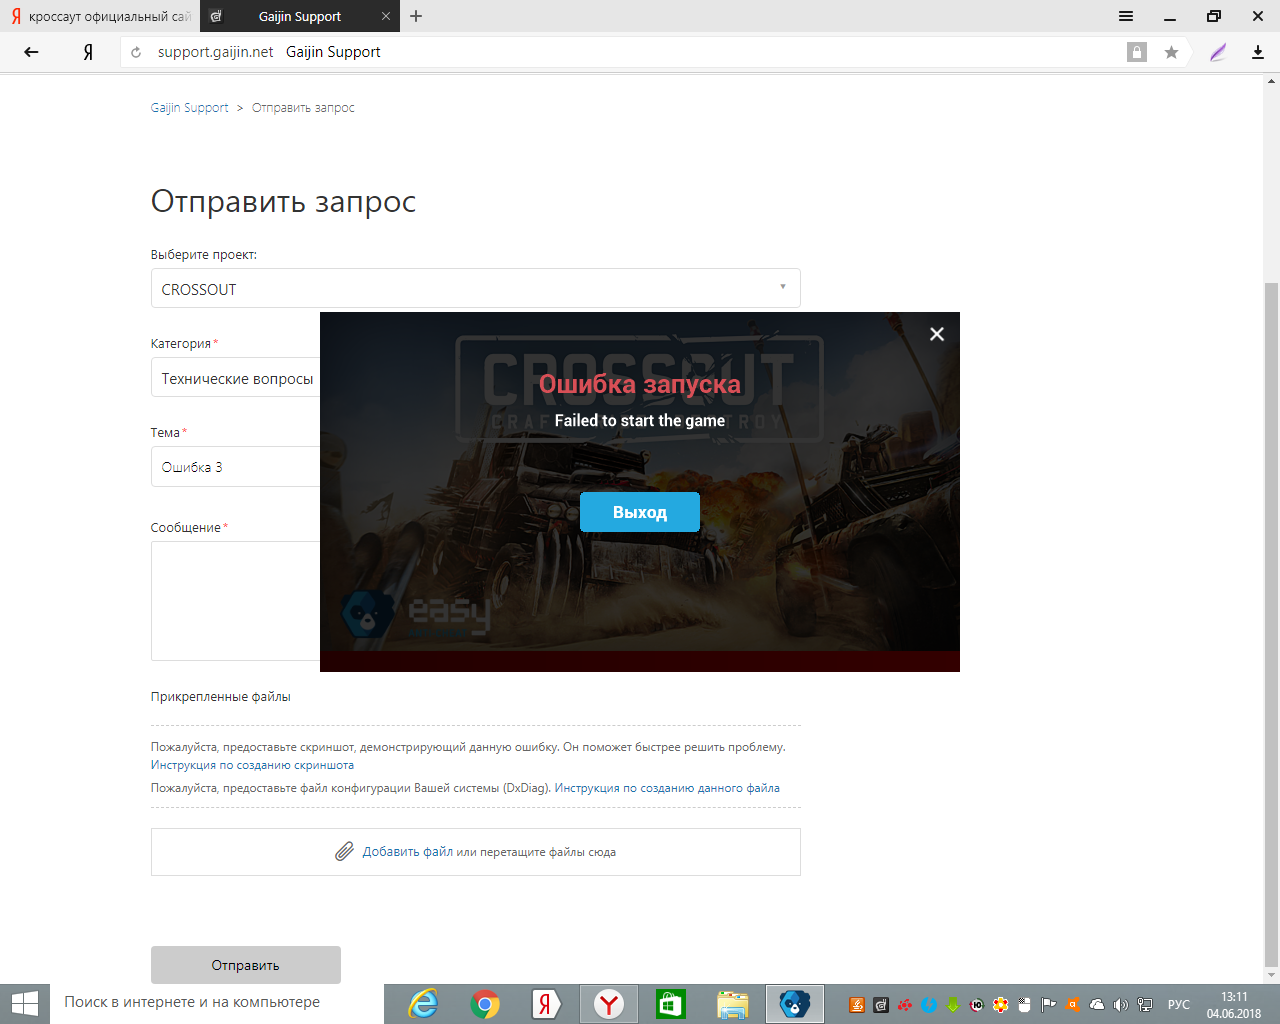Open Internet Explorer from taskbar
The width and height of the screenshot is (1280, 1024).
pyautogui.click(x=424, y=1004)
